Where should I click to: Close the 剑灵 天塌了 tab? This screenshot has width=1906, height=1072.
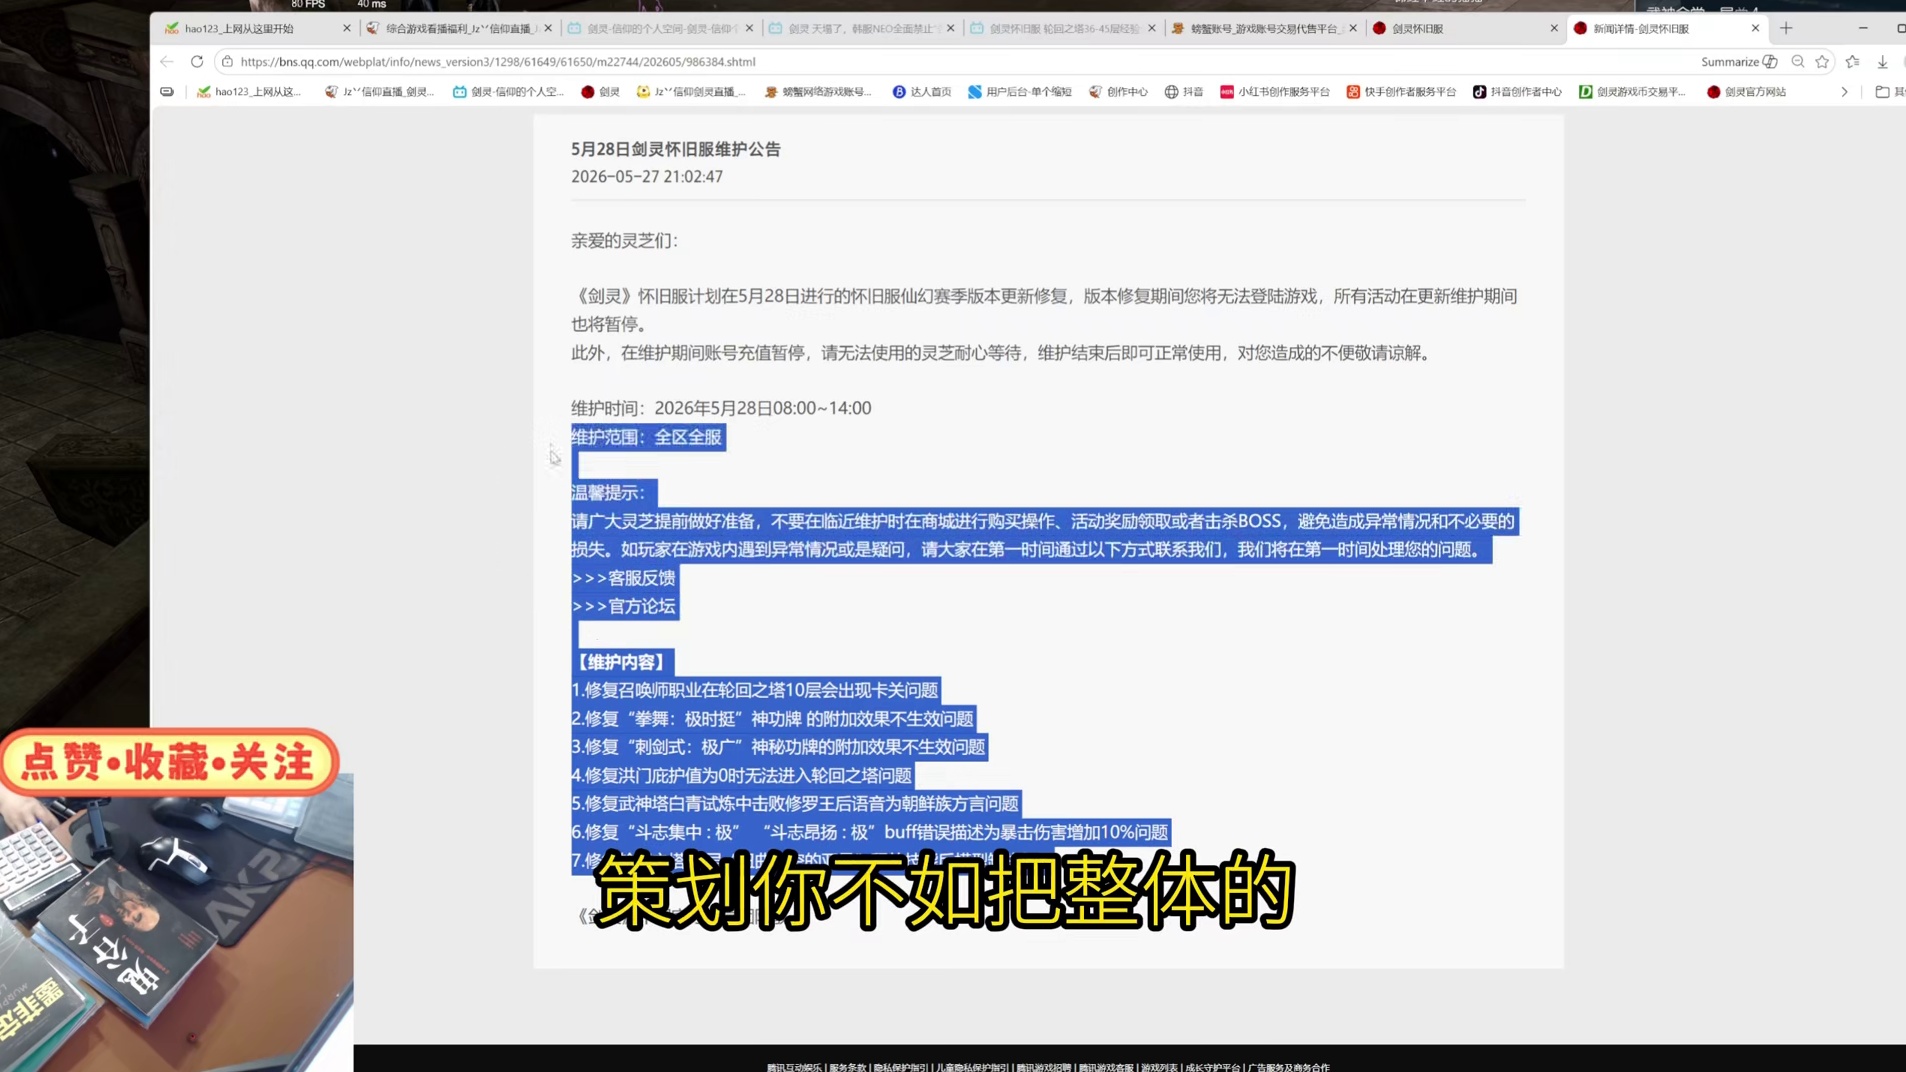pos(950,29)
